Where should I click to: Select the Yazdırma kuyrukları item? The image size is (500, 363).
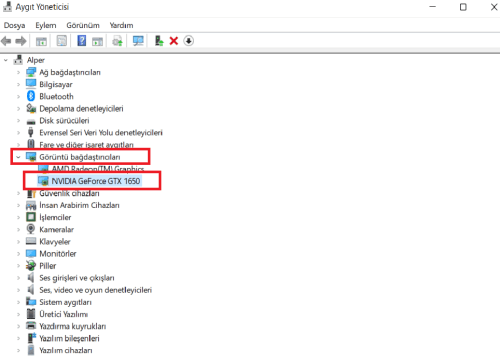[x=73, y=326]
